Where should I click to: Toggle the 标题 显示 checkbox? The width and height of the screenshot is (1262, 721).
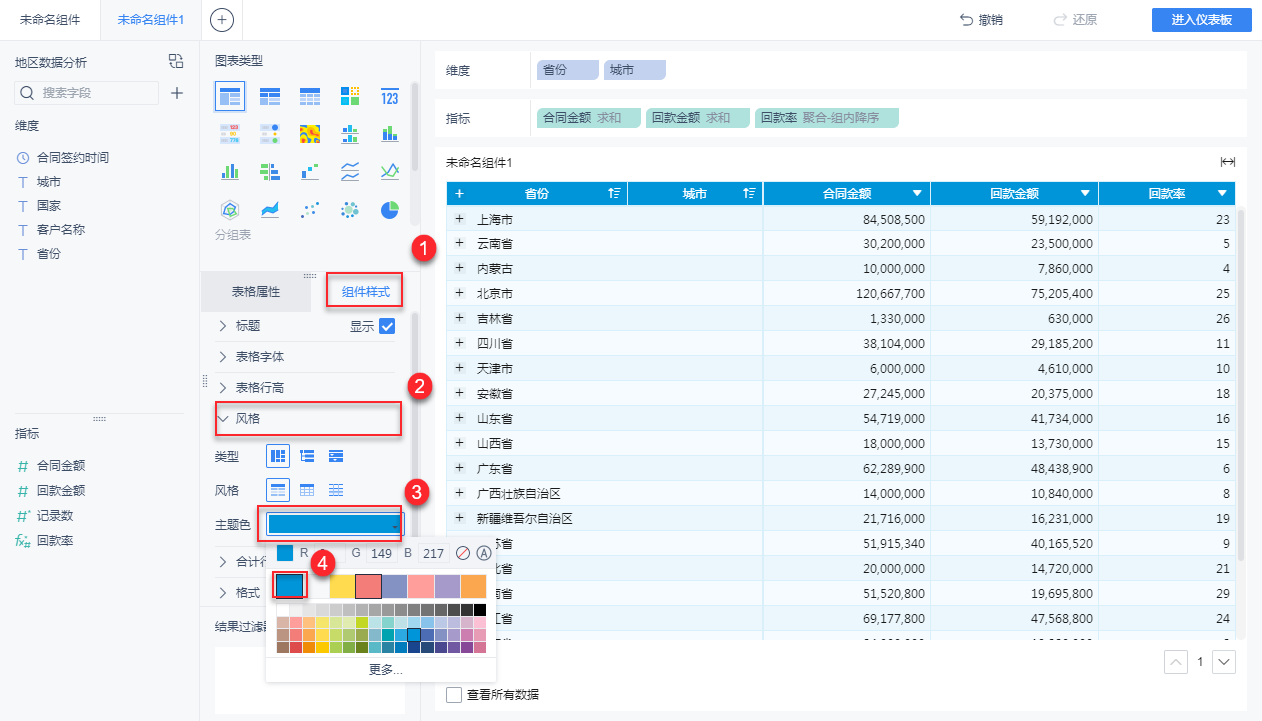(388, 326)
